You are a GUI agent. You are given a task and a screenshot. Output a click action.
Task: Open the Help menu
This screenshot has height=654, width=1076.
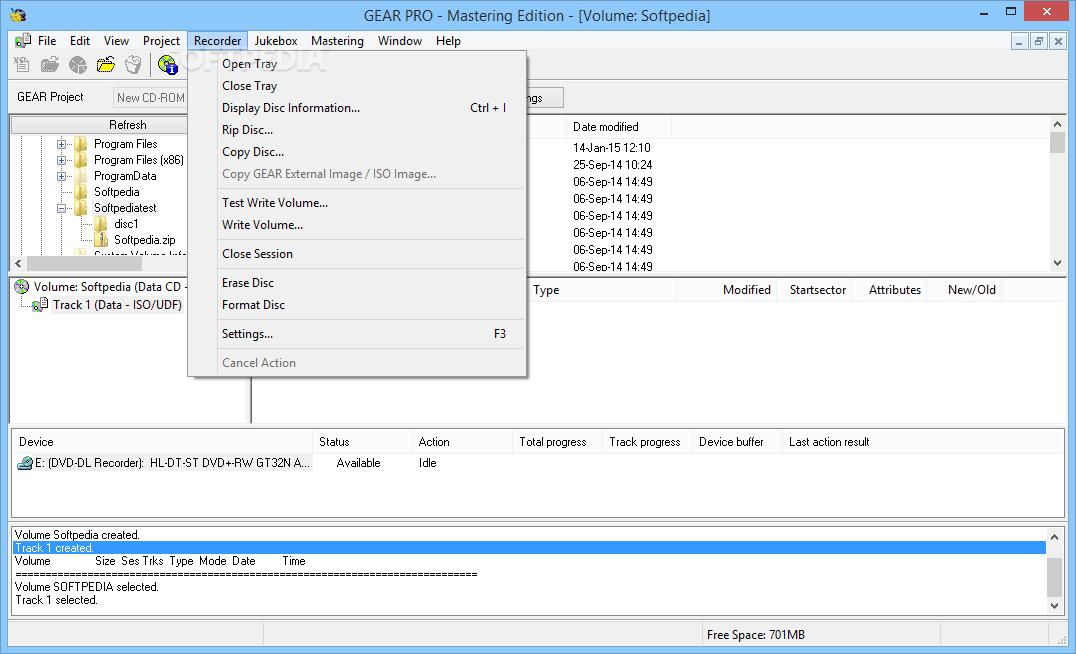448,40
